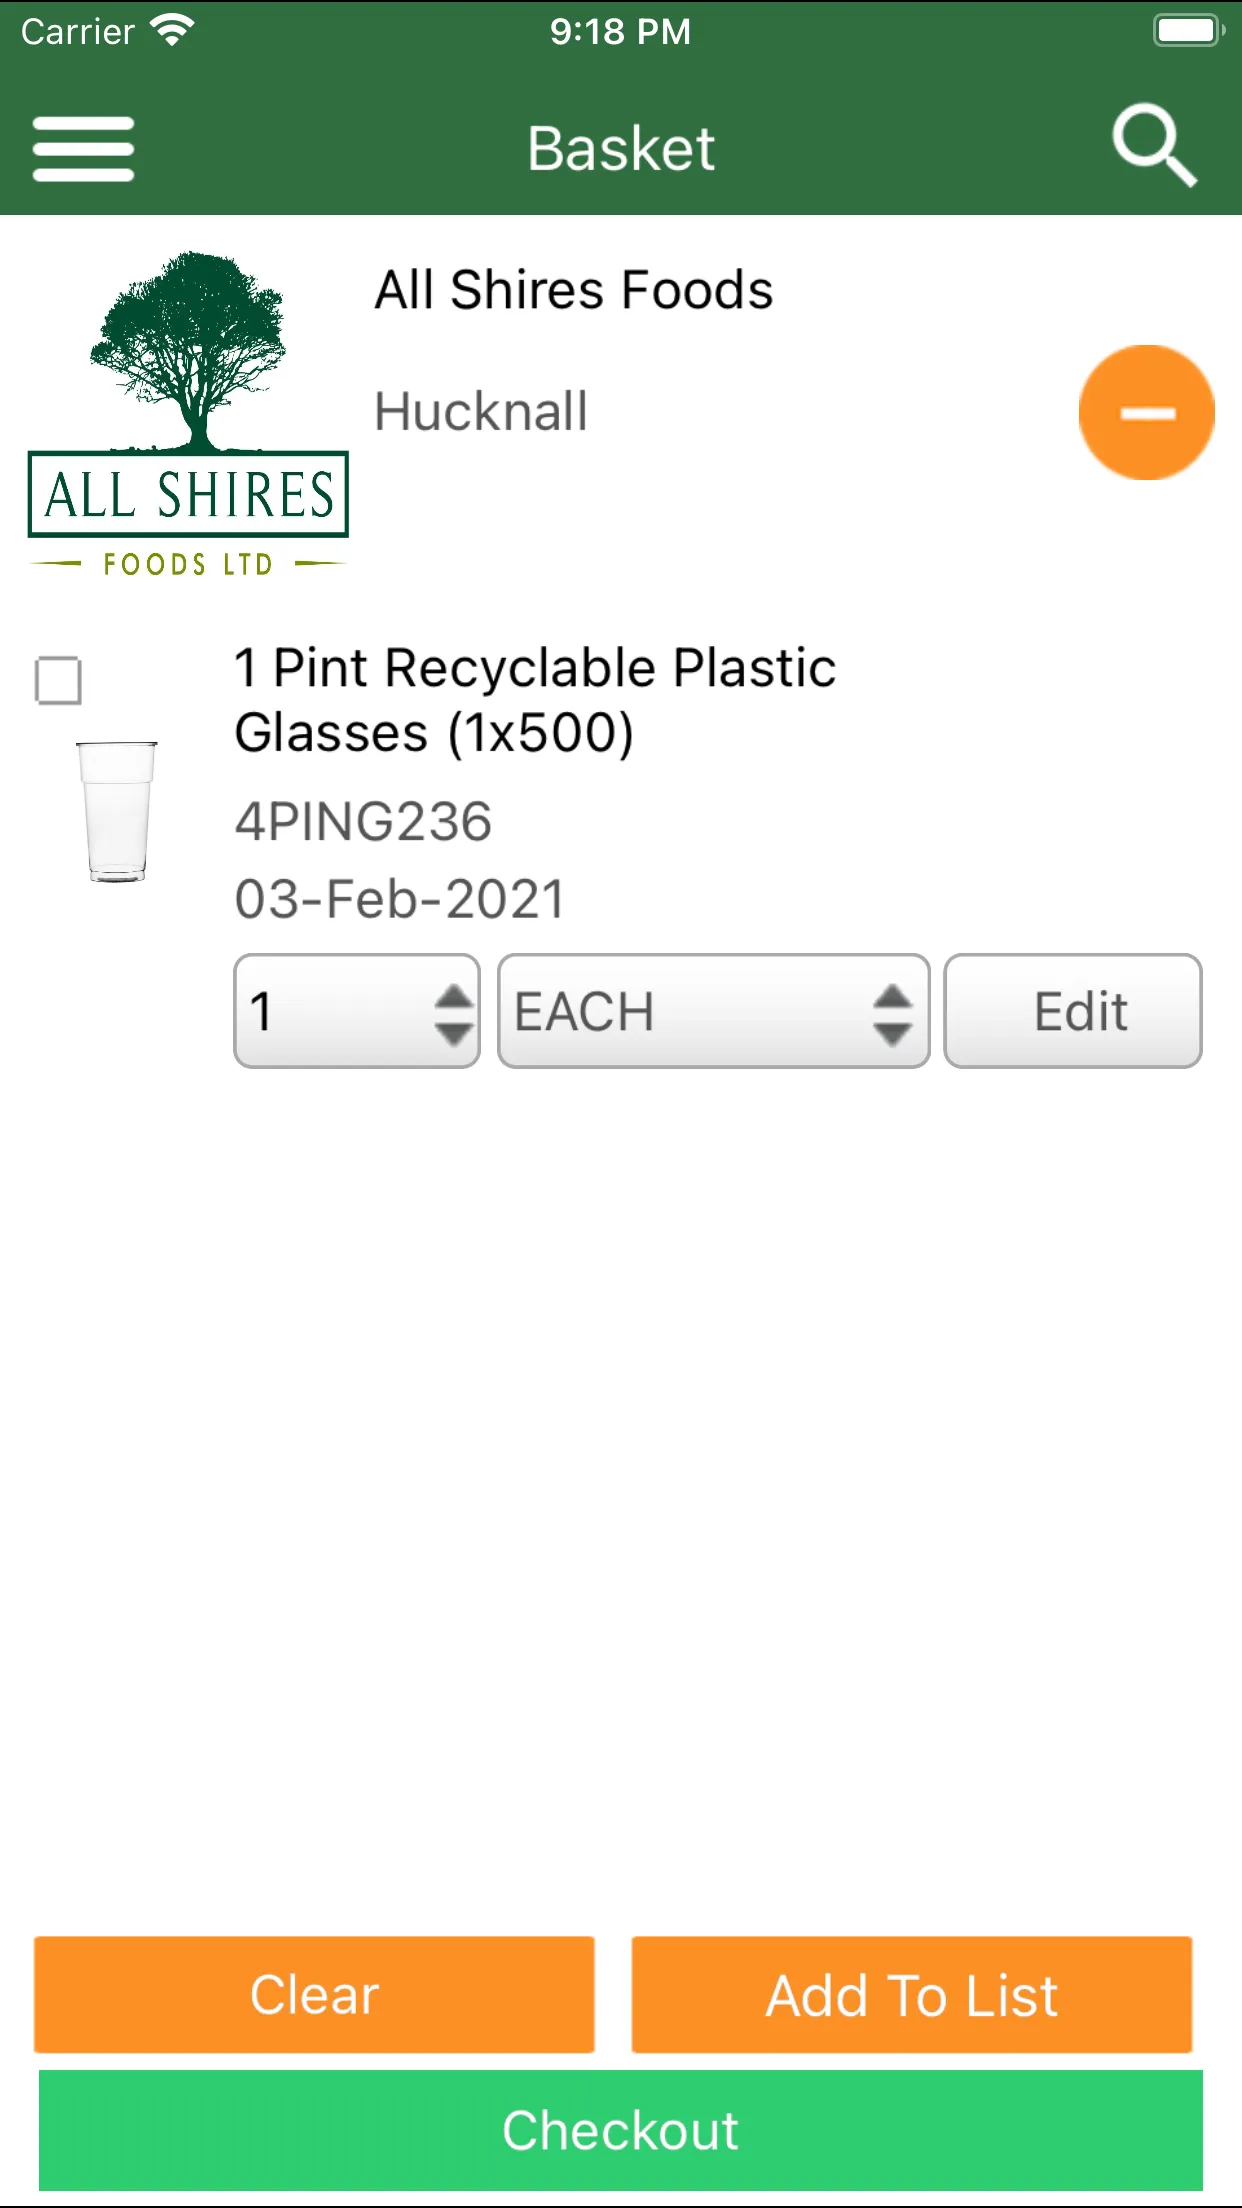This screenshot has height=2208, width=1242.
Task: Tap the Wi-Fi status icon
Action: (172, 31)
